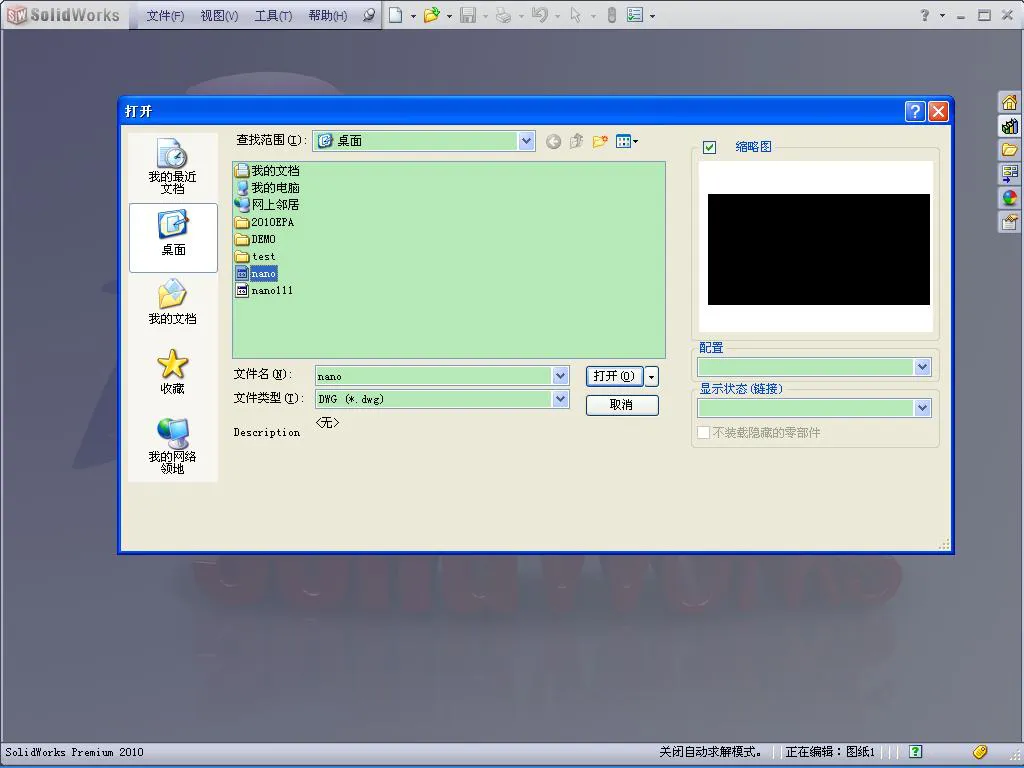Go to 我的最近文档 in places bar
This screenshot has height=768, width=1024.
tap(172, 166)
